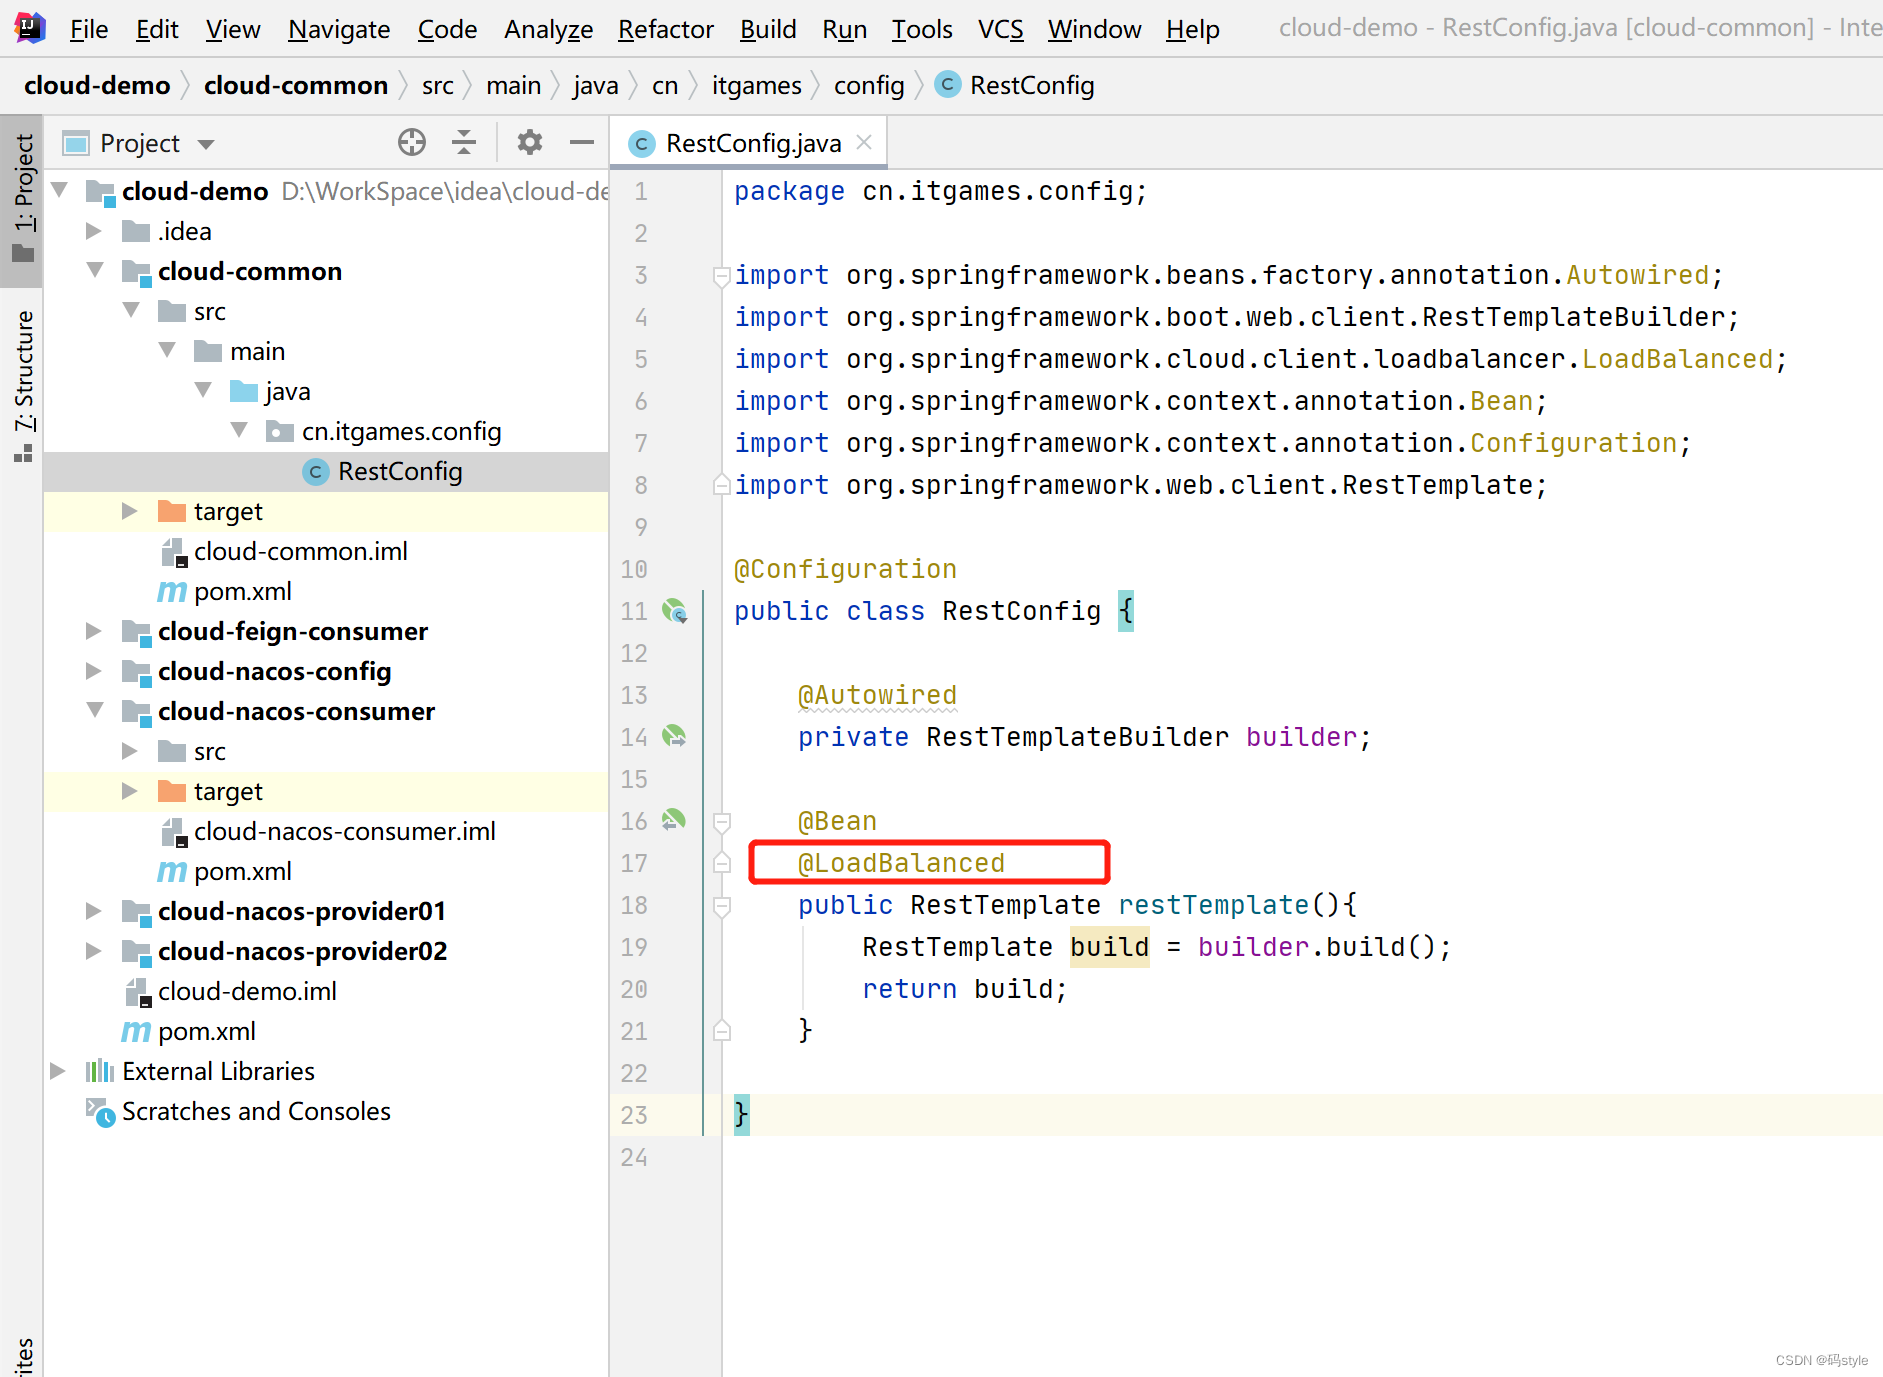The width and height of the screenshot is (1883, 1377).
Task: Click cloud-demo breadcrumb
Action: tap(97, 85)
